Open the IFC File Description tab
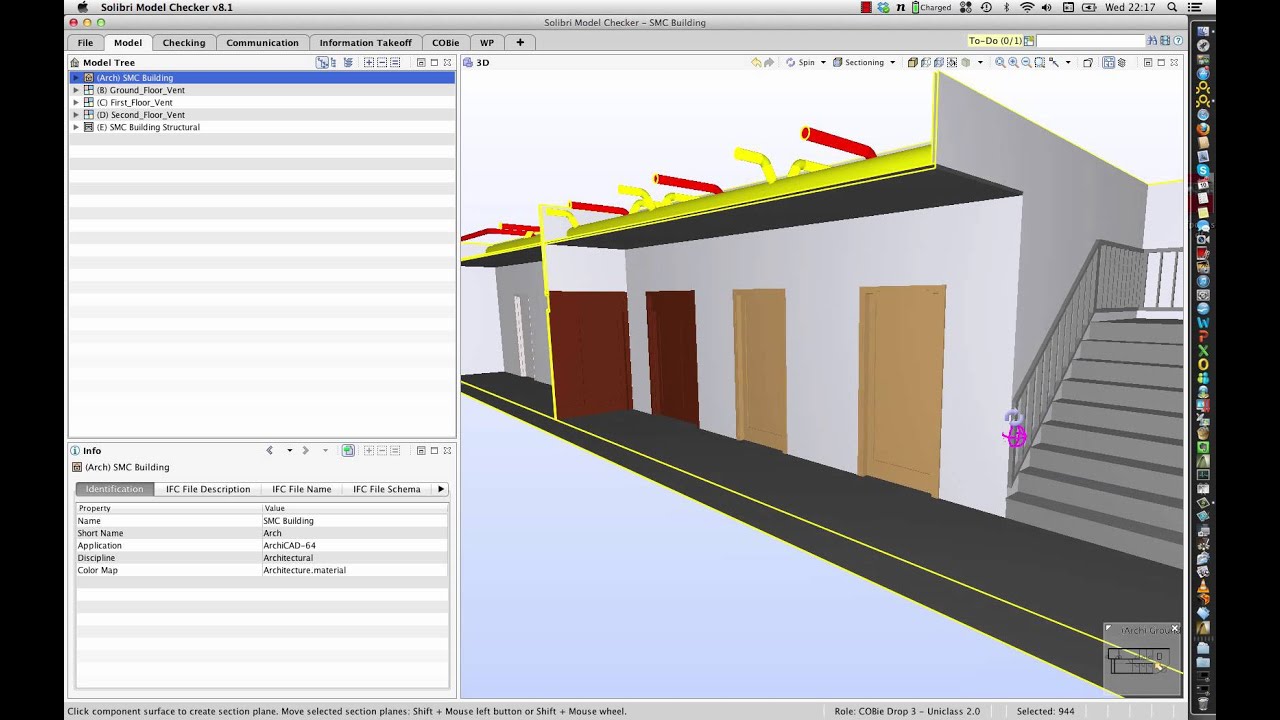1280x720 pixels. [x=208, y=489]
